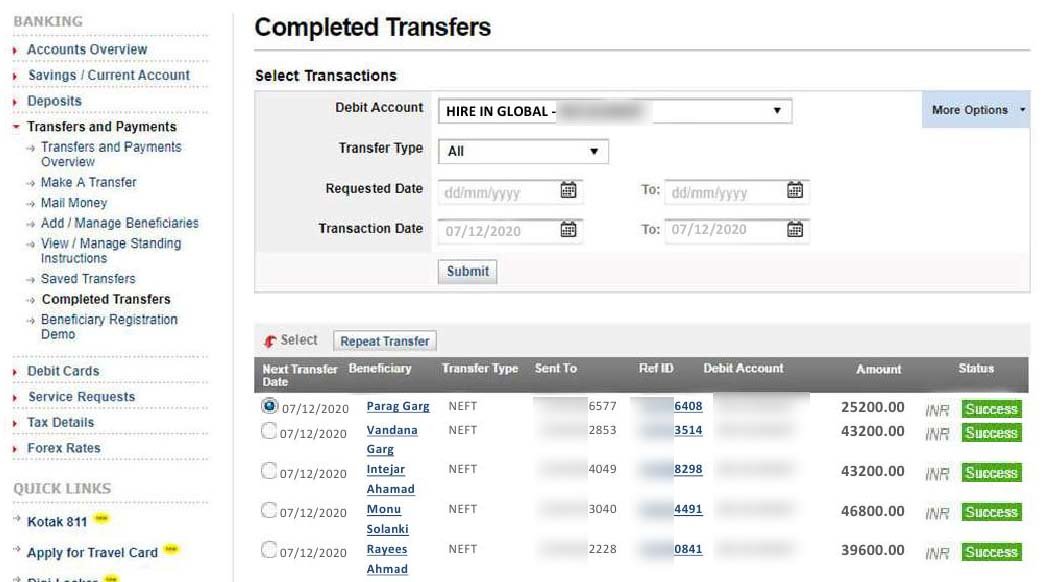Go to Make A Transfer
1058x582 pixels.
click(89, 182)
